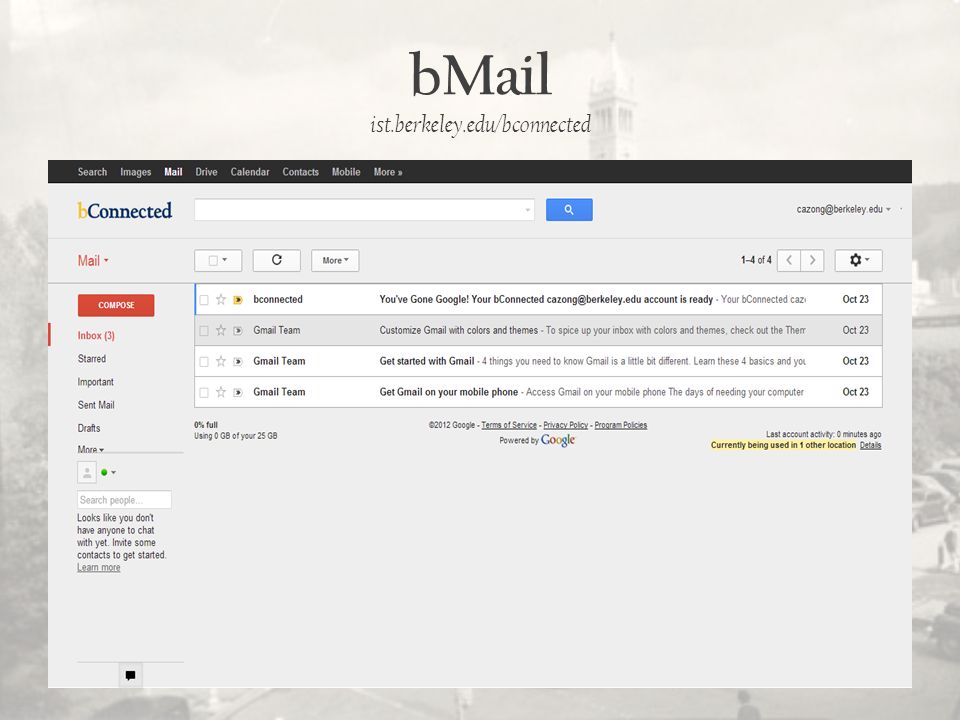Show search options arrow in search box
Viewport: 960px width, 720px height.
coord(527,210)
